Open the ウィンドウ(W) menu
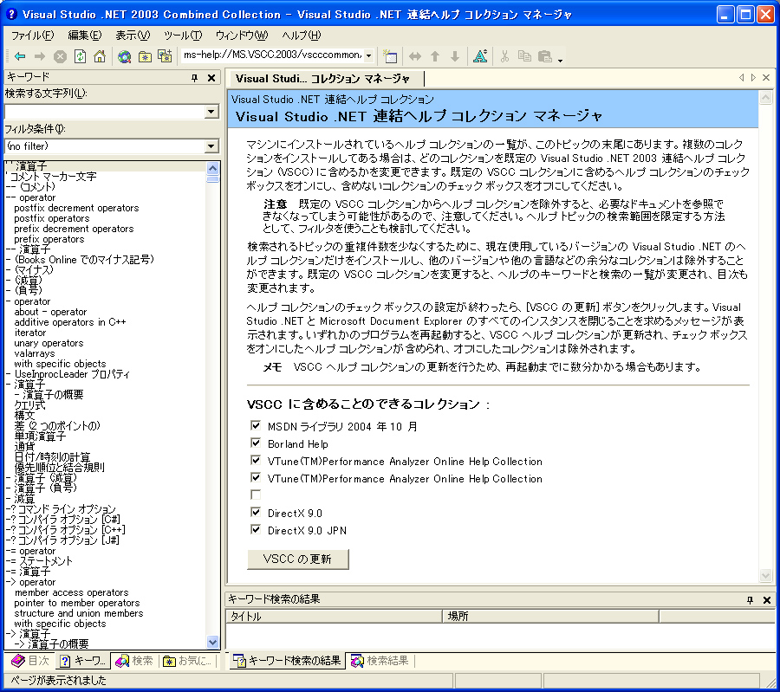This screenshot has height=692, width=780. point(242,35)
